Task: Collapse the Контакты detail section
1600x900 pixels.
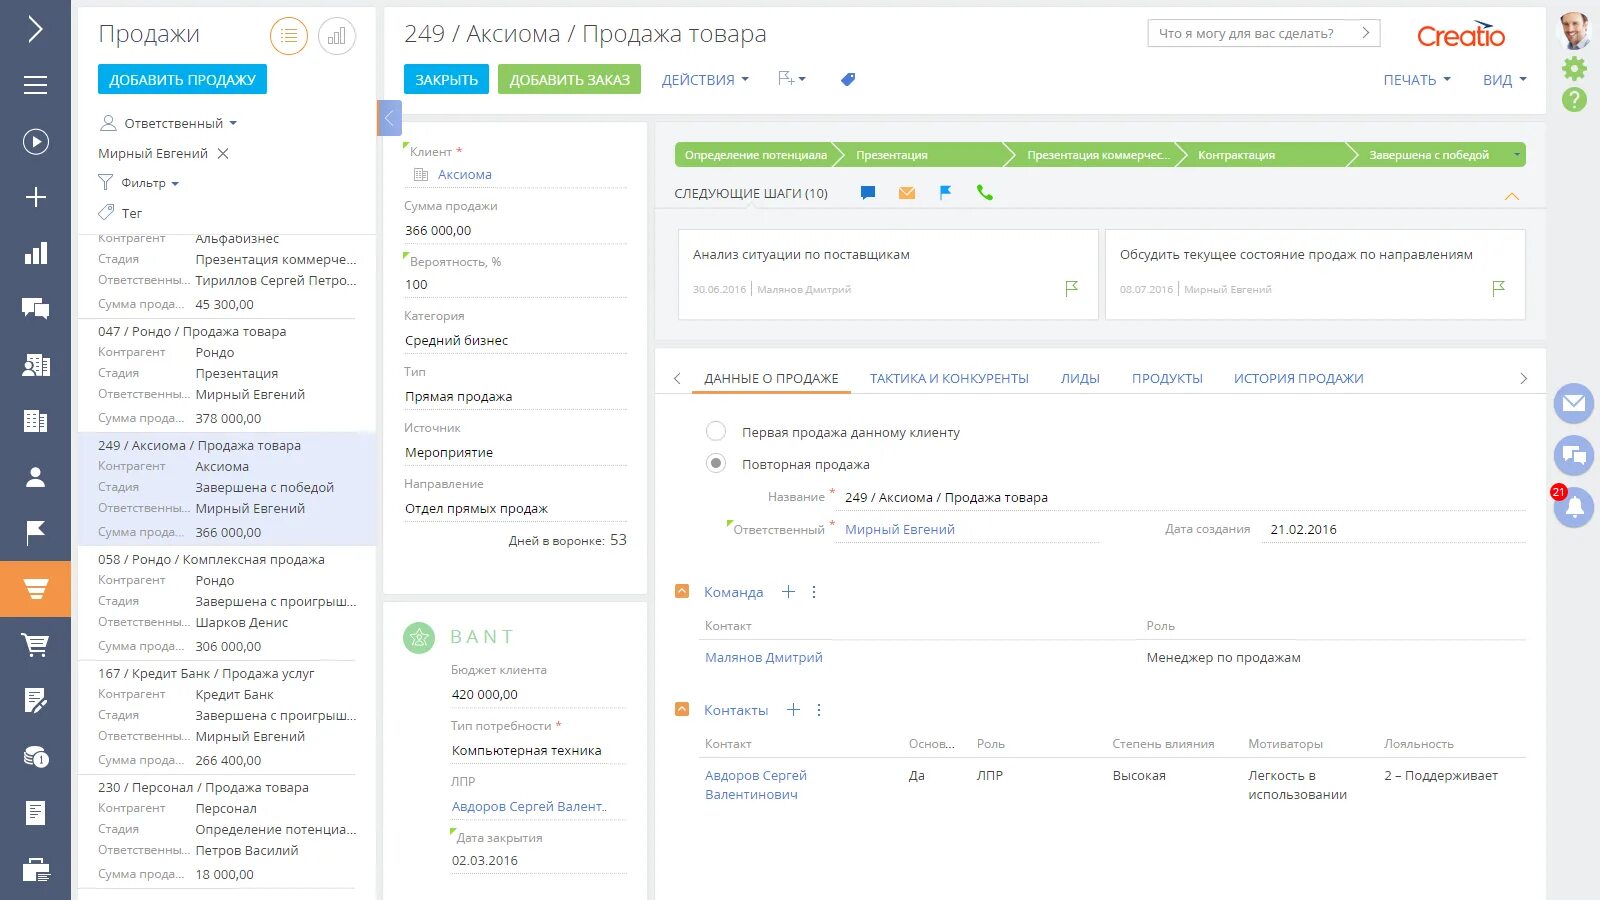Action: pos(682,709)
